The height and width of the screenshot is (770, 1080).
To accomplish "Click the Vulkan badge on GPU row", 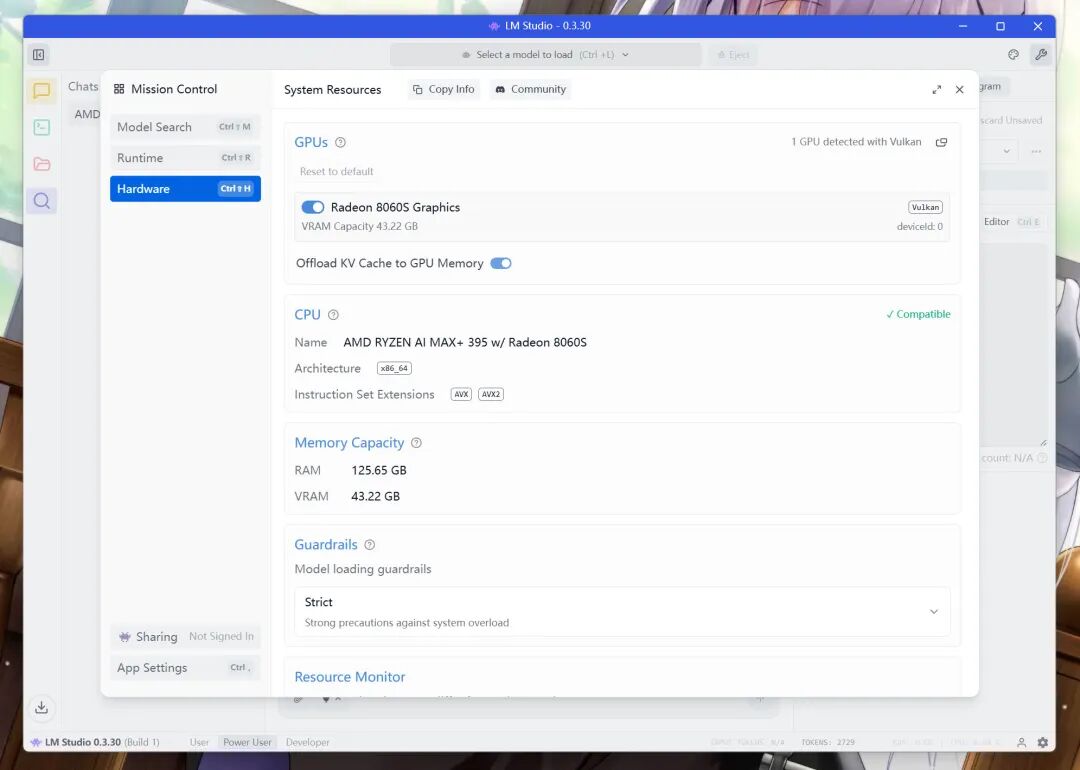I will 925,207.
